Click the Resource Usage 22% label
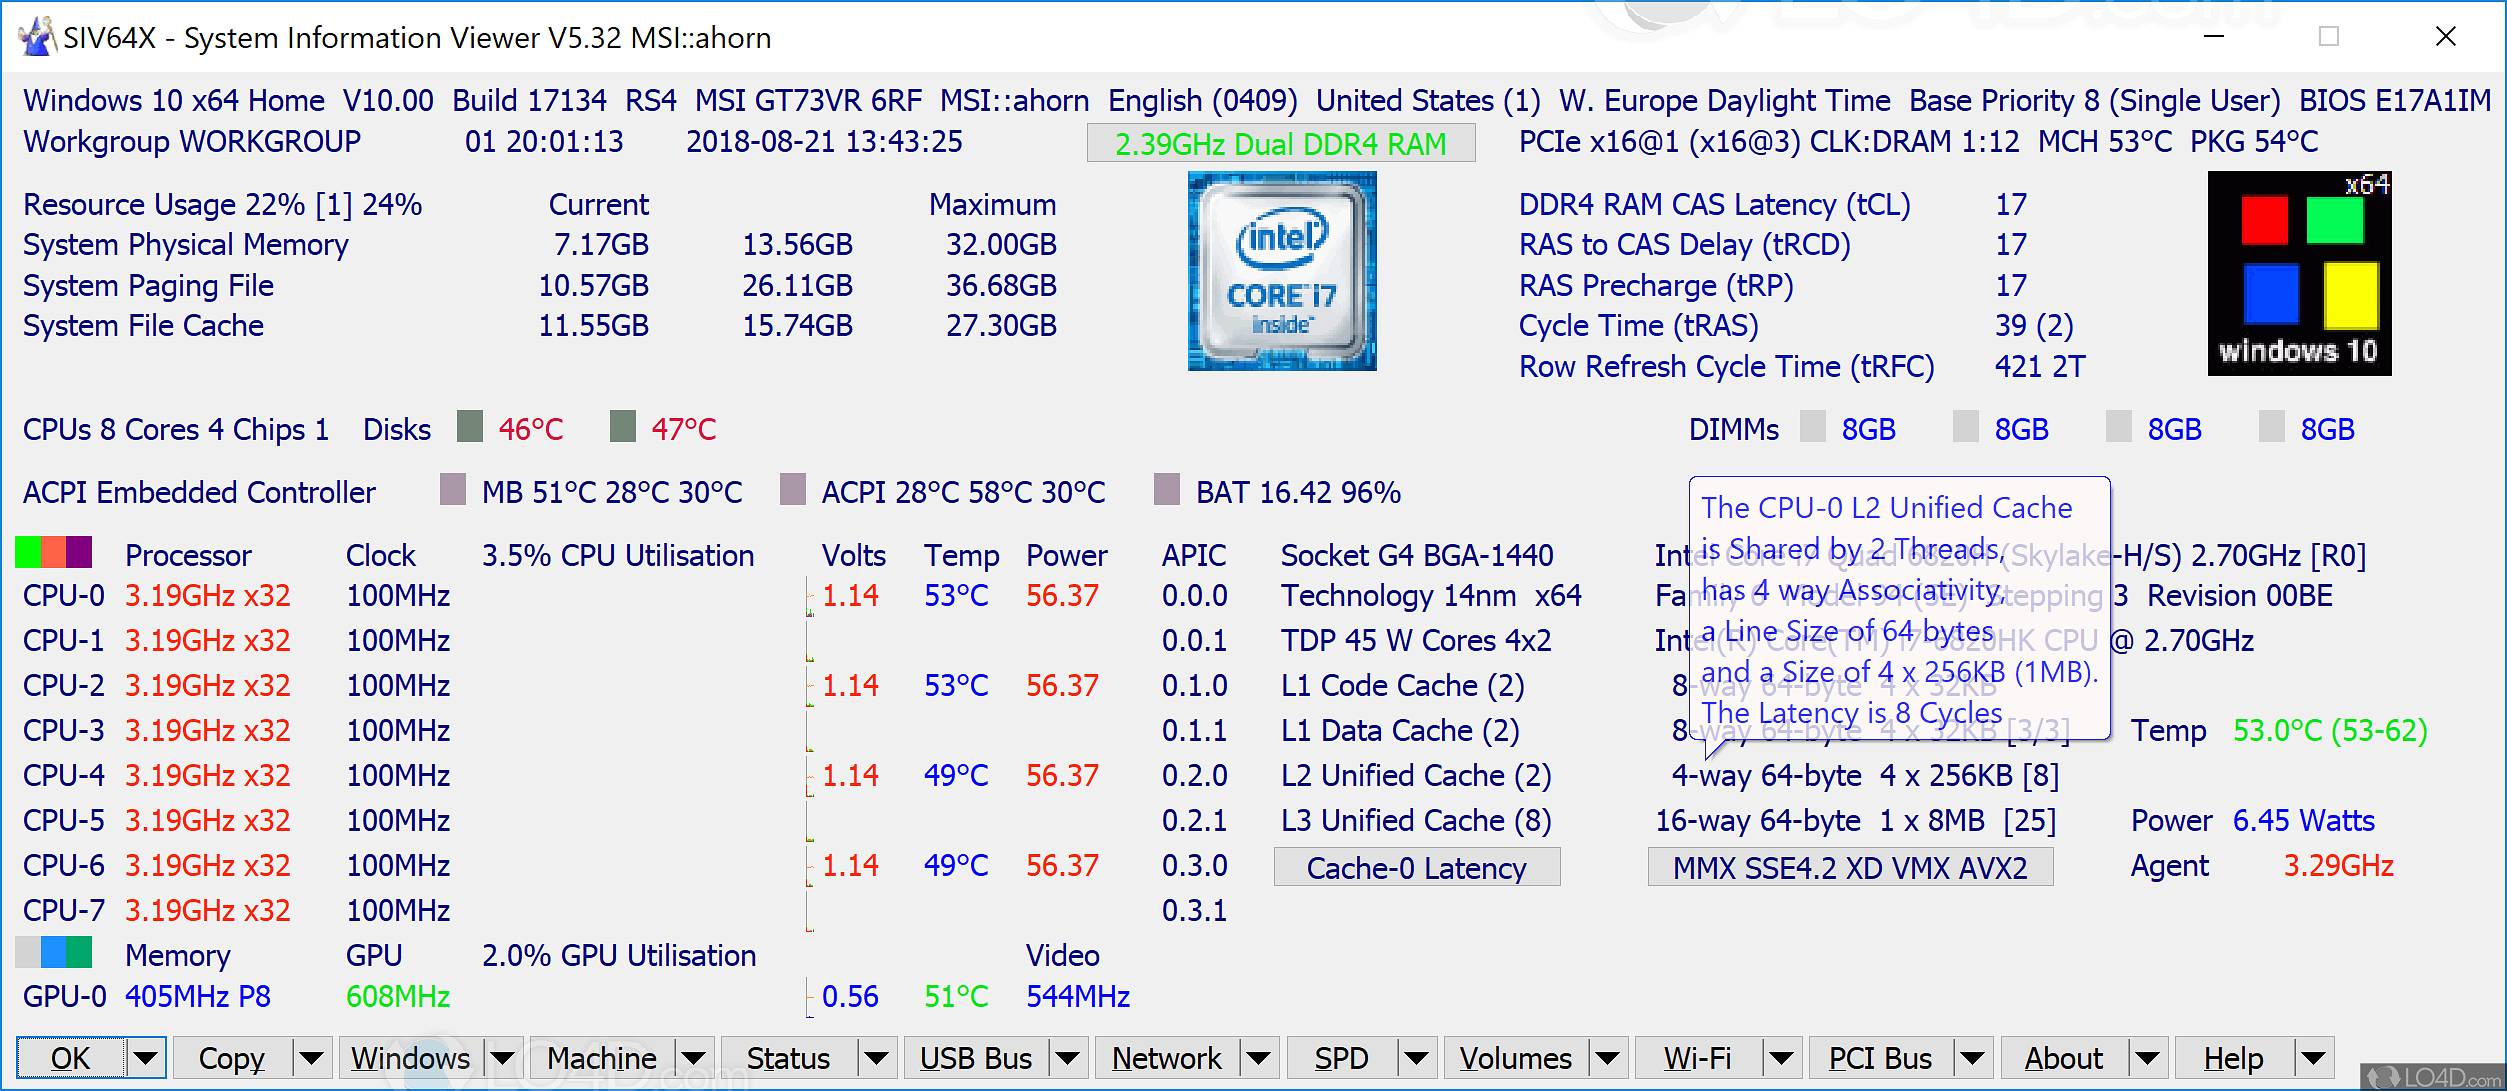Screen dimensions: 2507x1091 [x=164, y=205]
